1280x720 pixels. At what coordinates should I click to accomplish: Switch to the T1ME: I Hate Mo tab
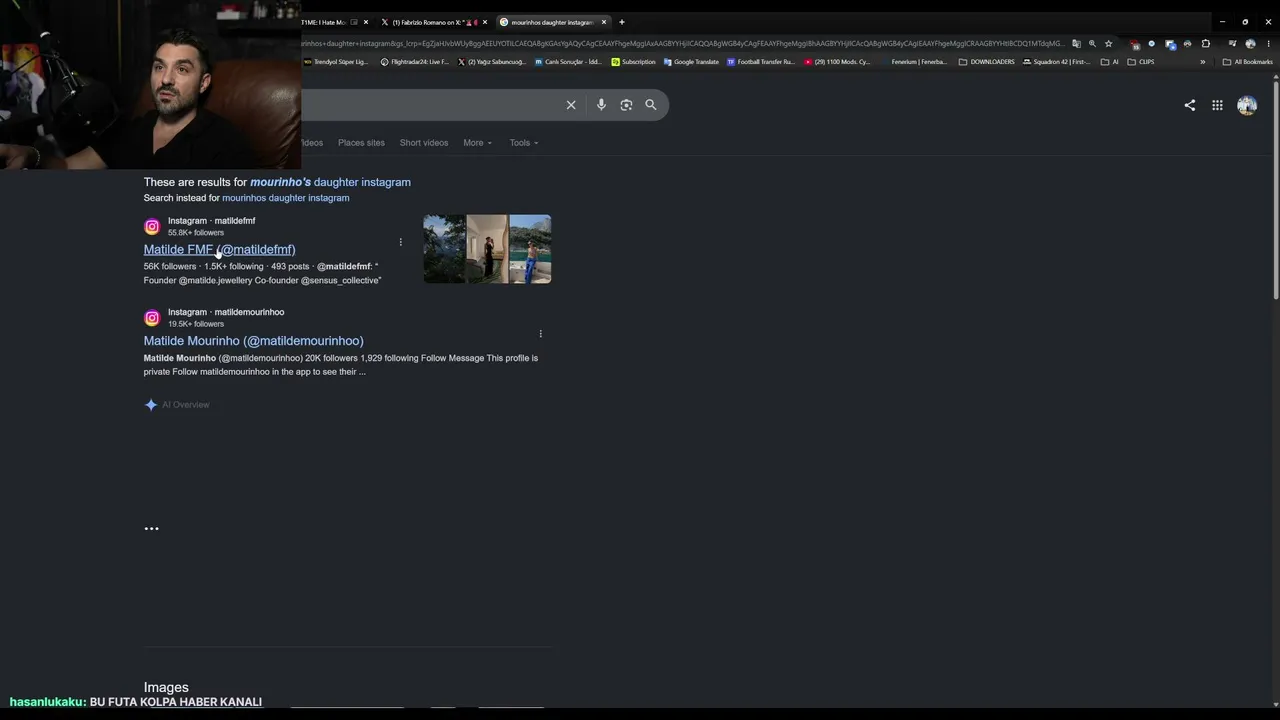pos(330,22)
